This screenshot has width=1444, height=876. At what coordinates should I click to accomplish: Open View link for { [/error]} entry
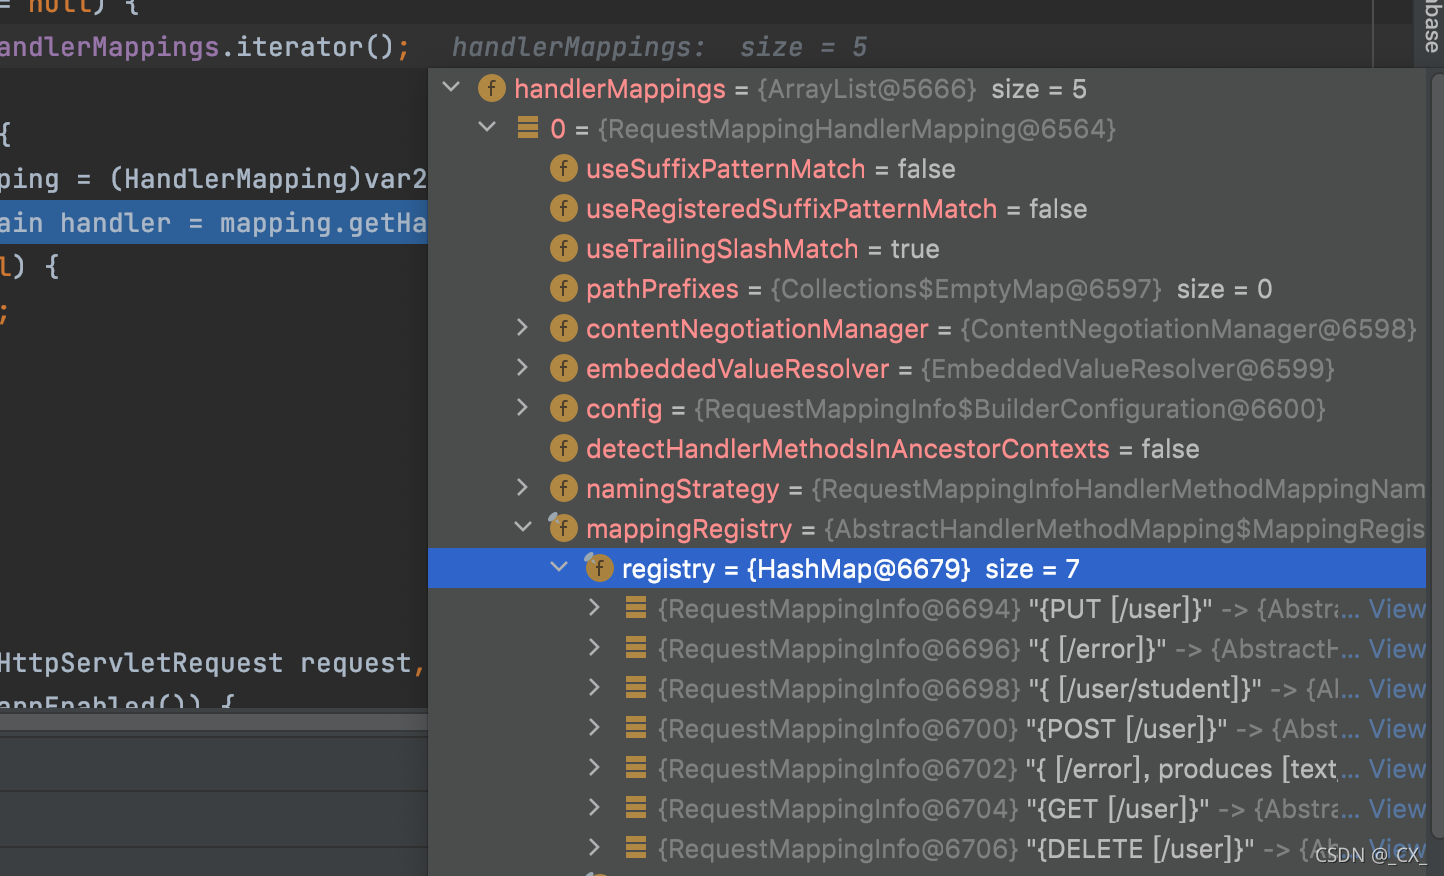coord(1397,648)
